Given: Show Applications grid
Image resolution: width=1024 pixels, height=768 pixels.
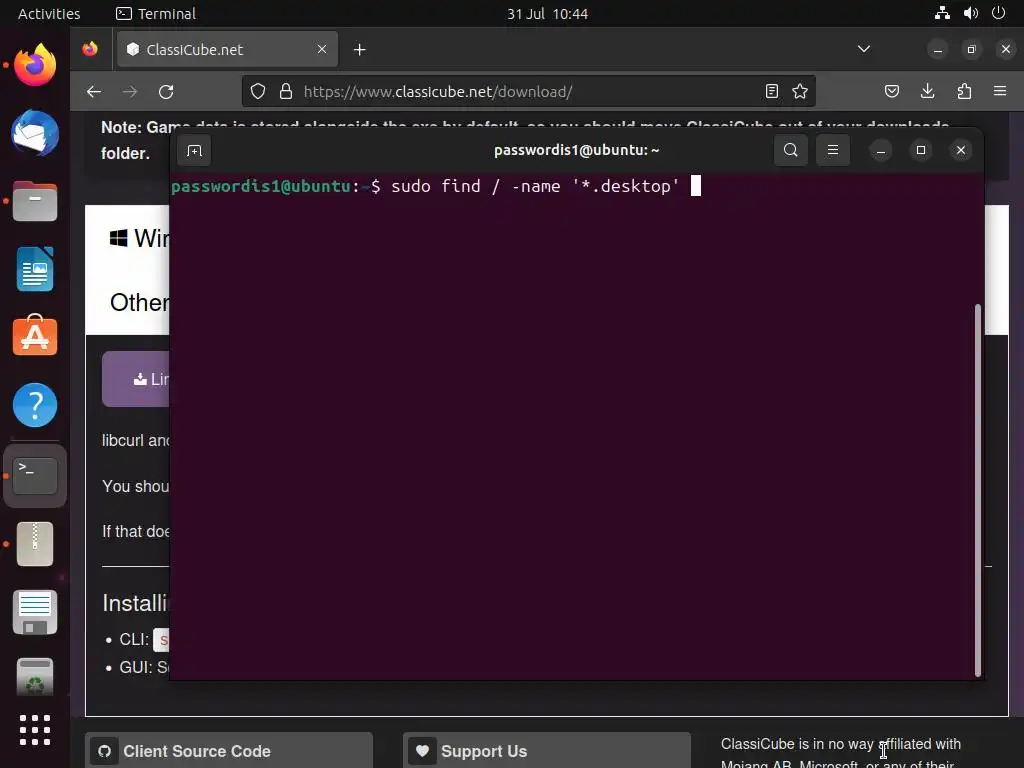Looking at the screenshot, I should click(x=35, y=730).
